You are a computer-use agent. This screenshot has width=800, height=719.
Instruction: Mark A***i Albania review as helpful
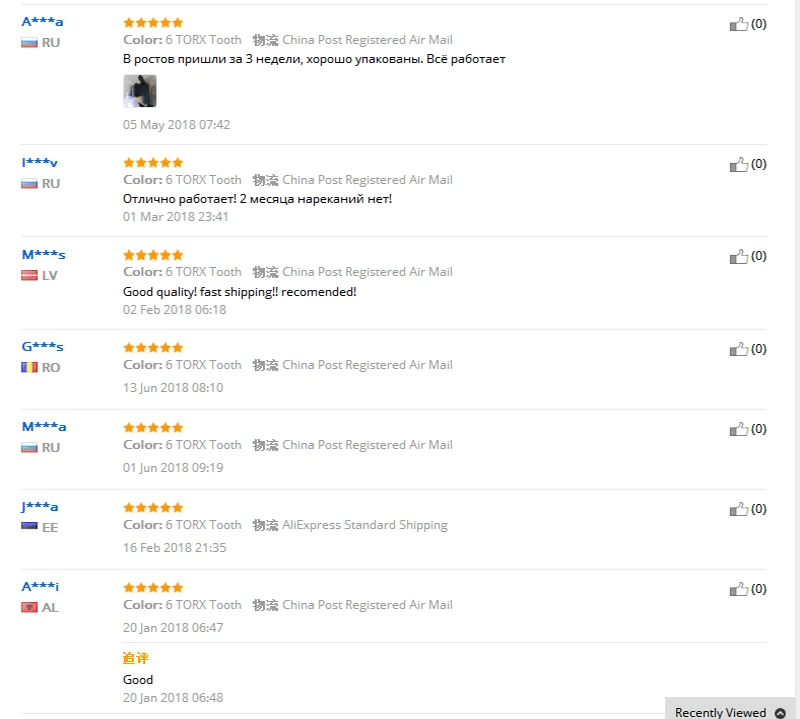(x=738, y=589)
